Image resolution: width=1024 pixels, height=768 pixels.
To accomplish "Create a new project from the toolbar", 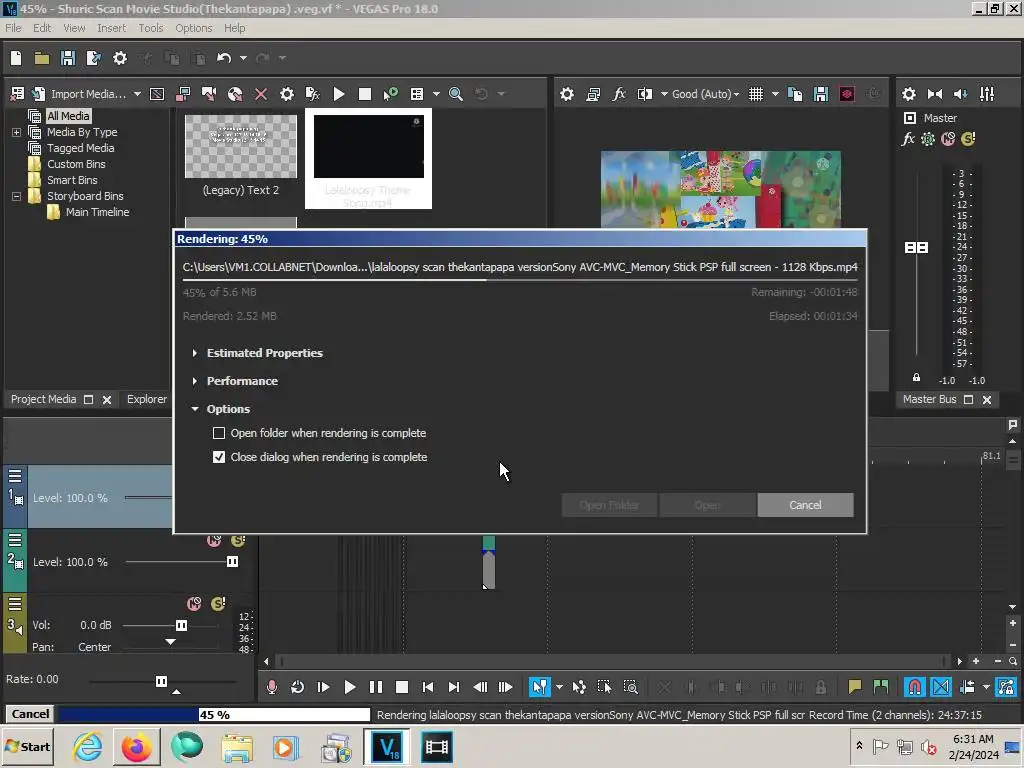I will pos(16,58).
